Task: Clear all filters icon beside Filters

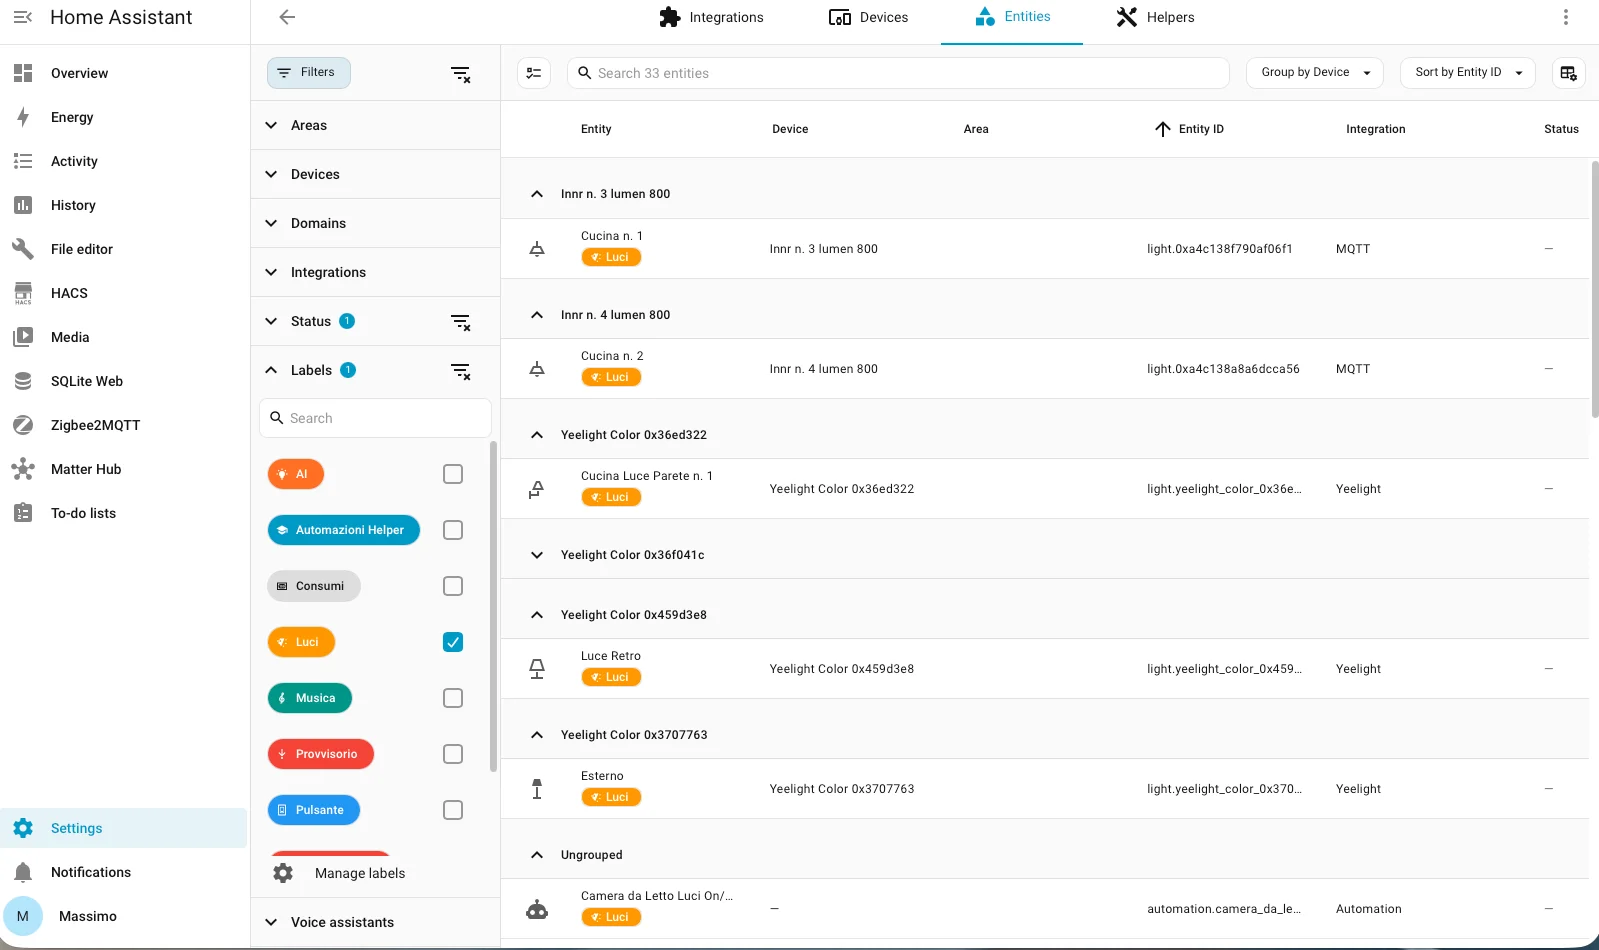Action: pyautogui.click(x=461, y=74)
